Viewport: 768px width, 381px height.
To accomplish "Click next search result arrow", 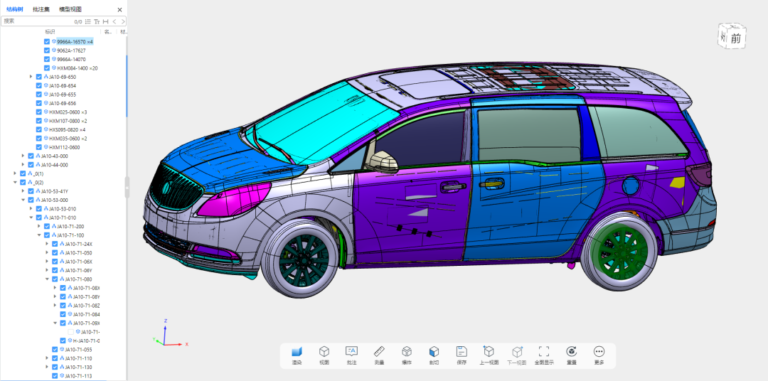I will (x=123, y=22).
